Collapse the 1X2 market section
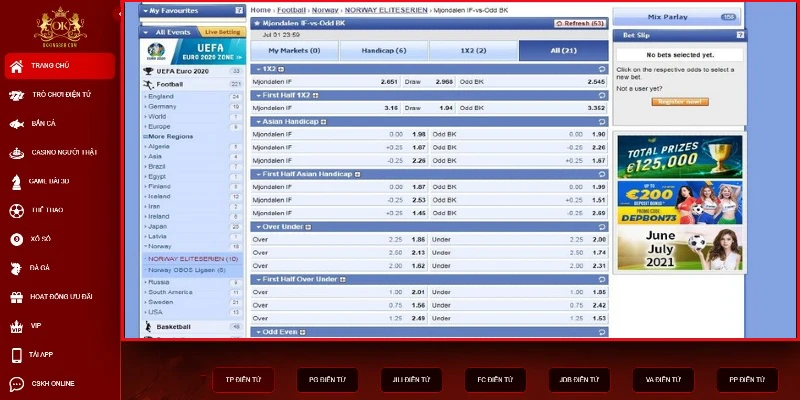Viewport: 800px width, 400px height. pos(258,69)
